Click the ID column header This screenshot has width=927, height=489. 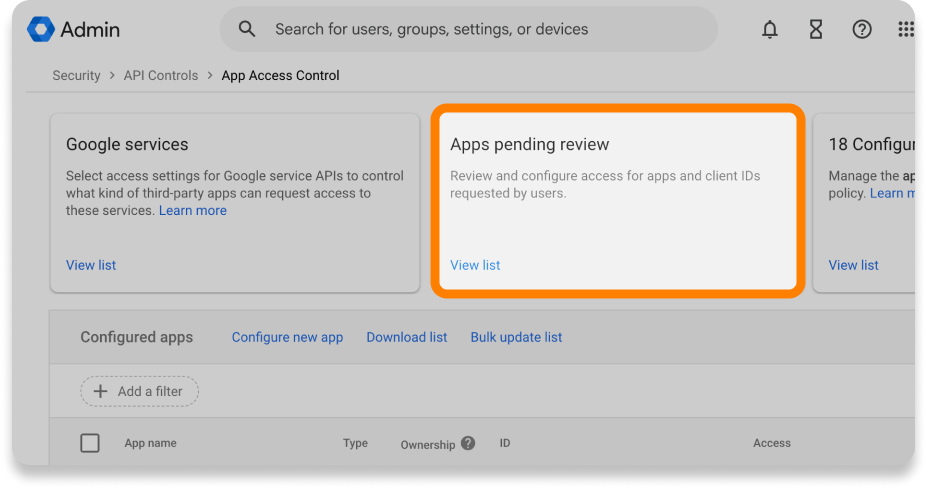coord(504,443)
